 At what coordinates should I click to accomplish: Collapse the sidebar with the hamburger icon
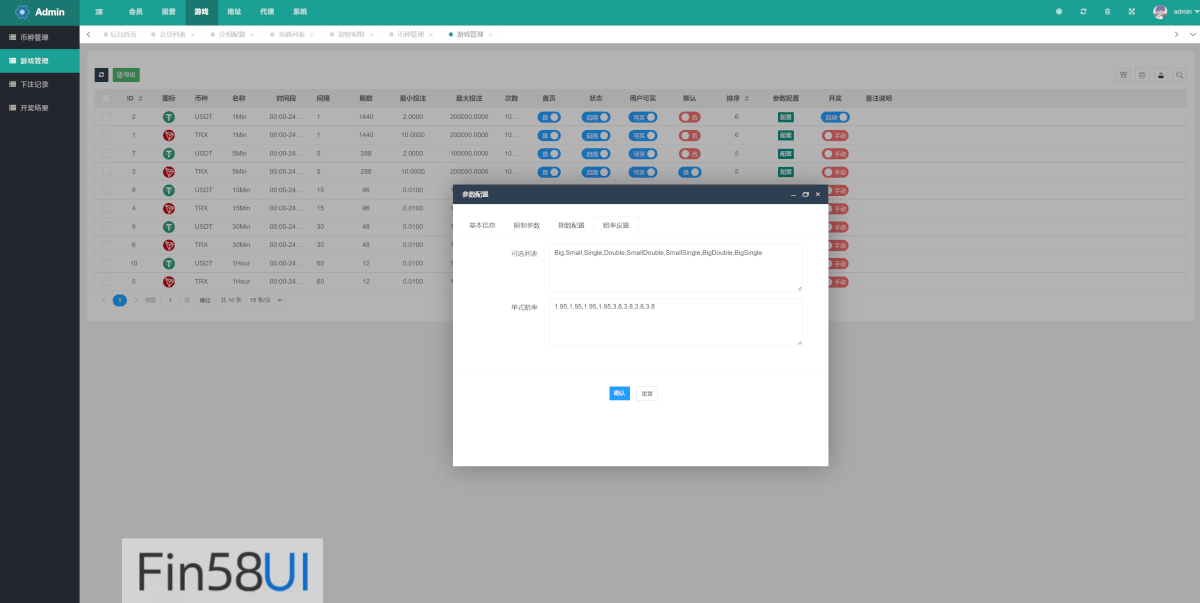coord(99,12)
